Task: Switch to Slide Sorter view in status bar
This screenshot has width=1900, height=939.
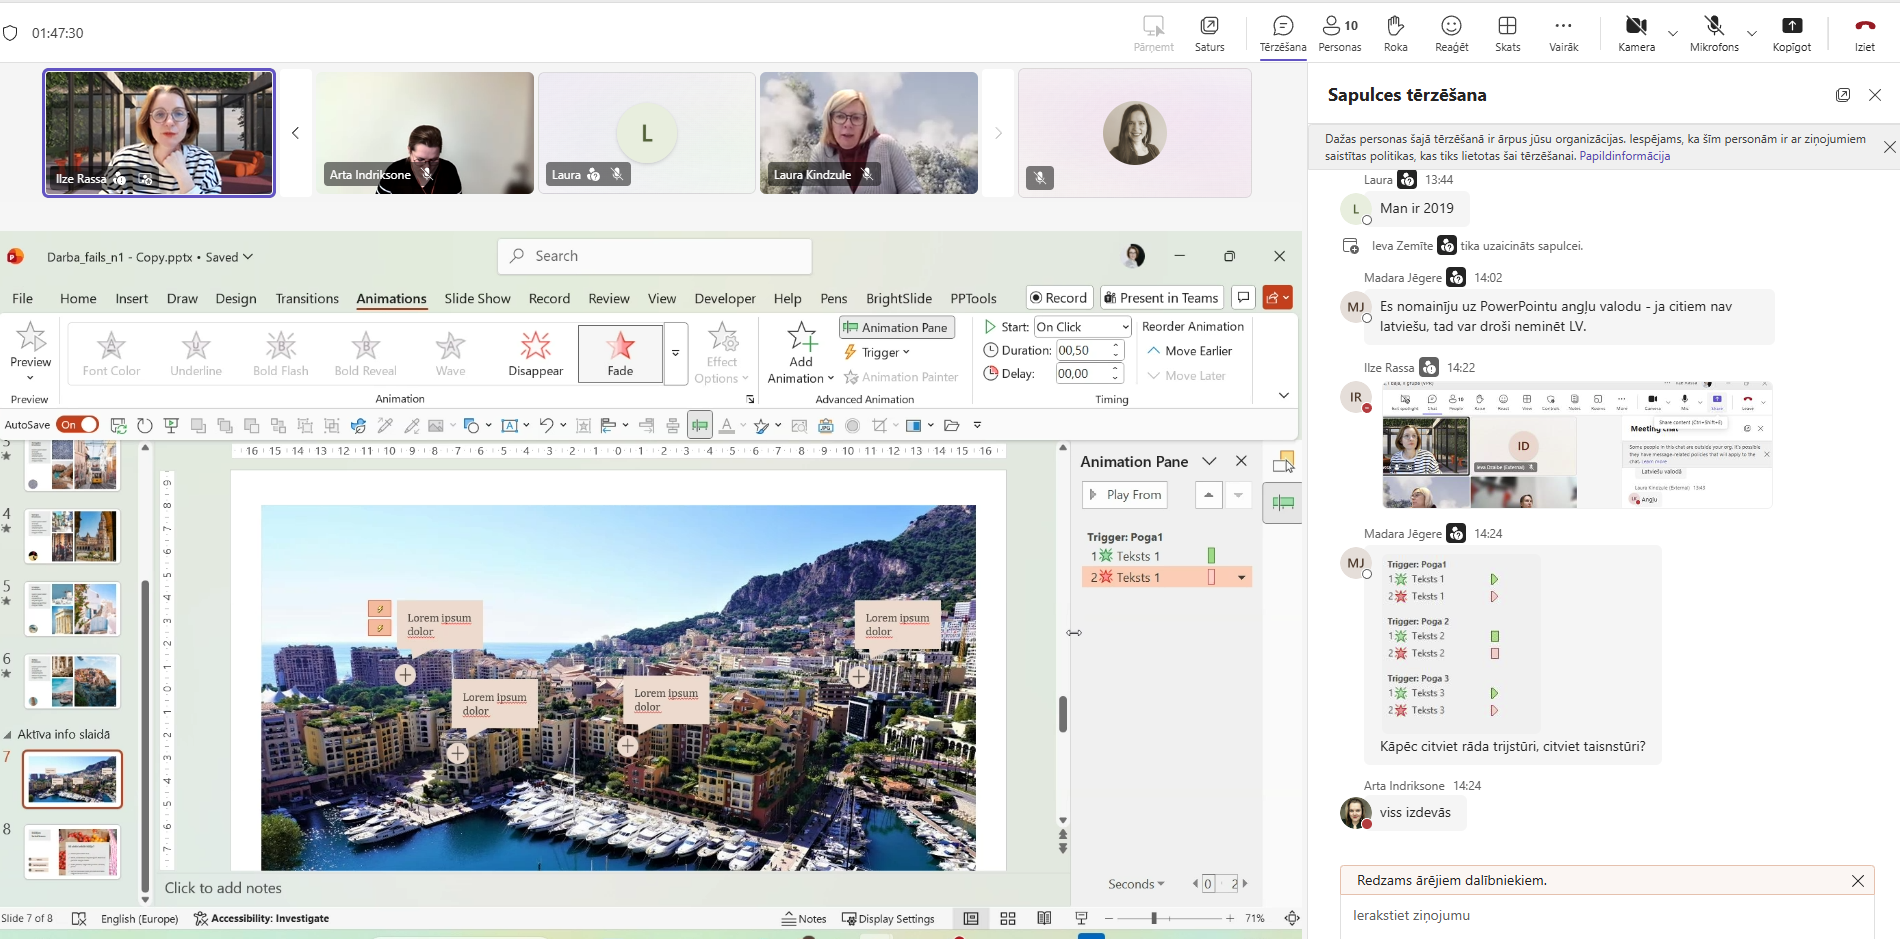Action: [1008, 918]
